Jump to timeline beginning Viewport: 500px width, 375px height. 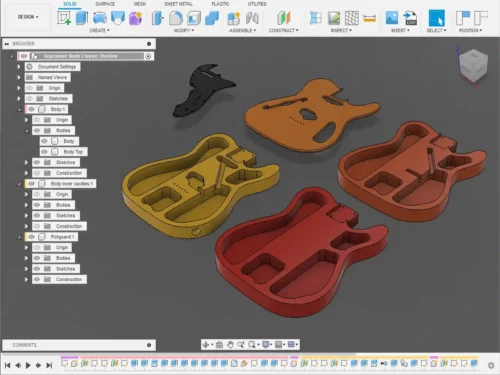pyautogui.click(x=8, y=365)
